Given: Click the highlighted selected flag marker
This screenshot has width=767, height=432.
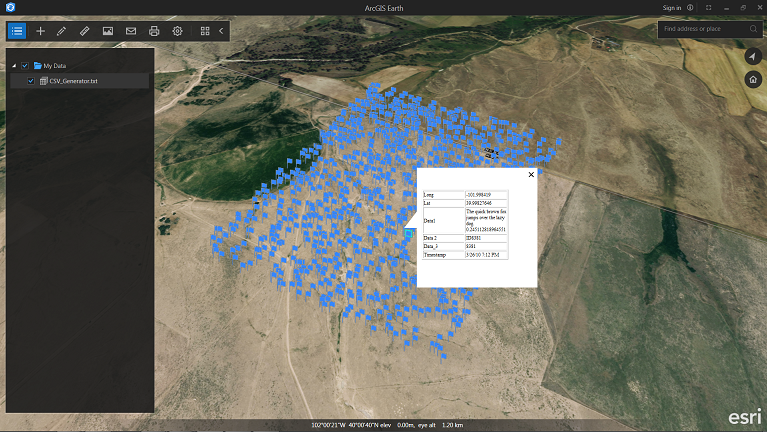Looking at the screenshot, I should 408,234.
